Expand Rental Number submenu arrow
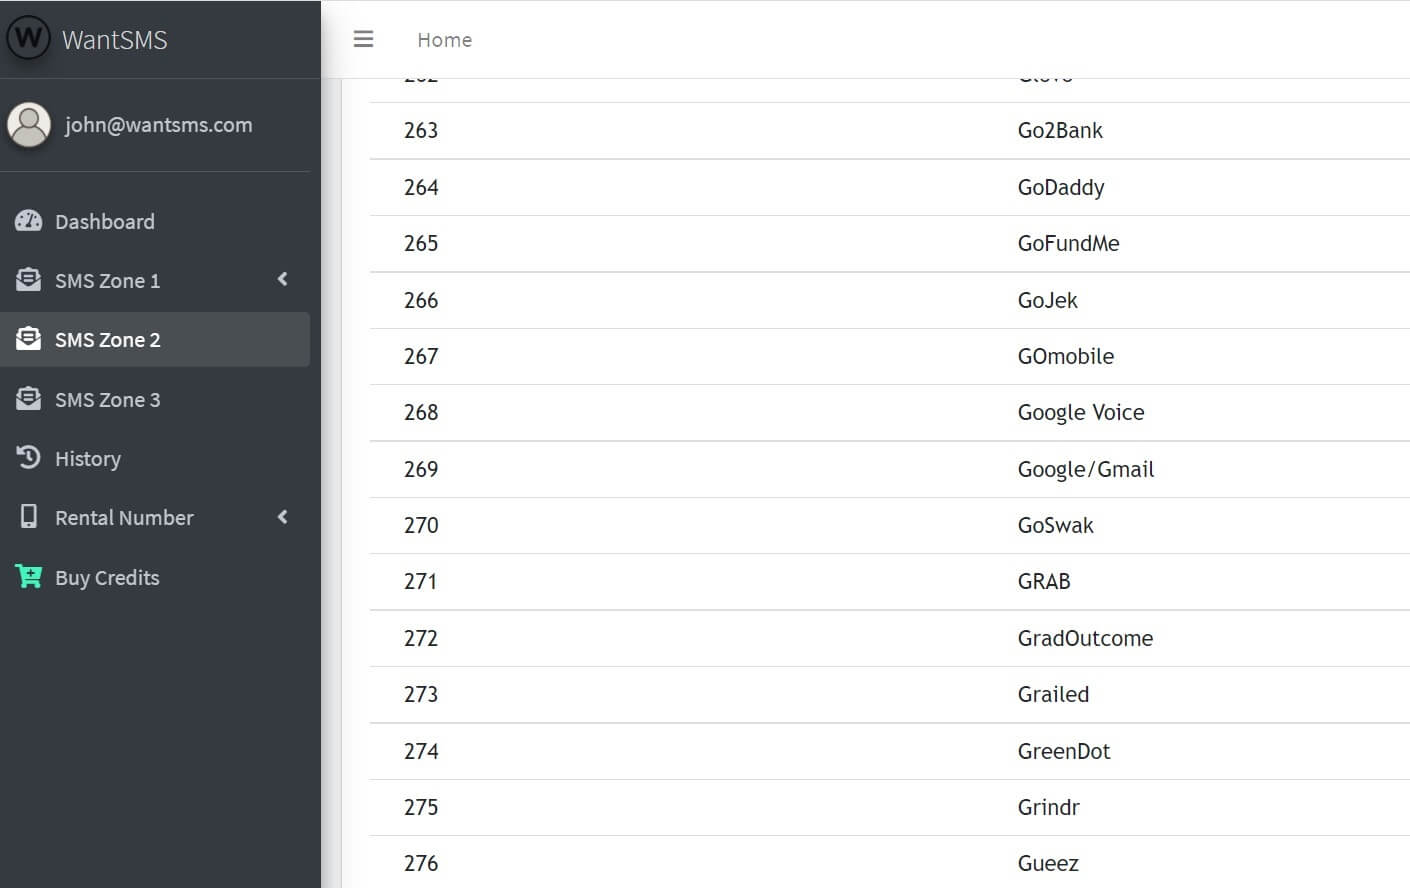 click(282, 517)
